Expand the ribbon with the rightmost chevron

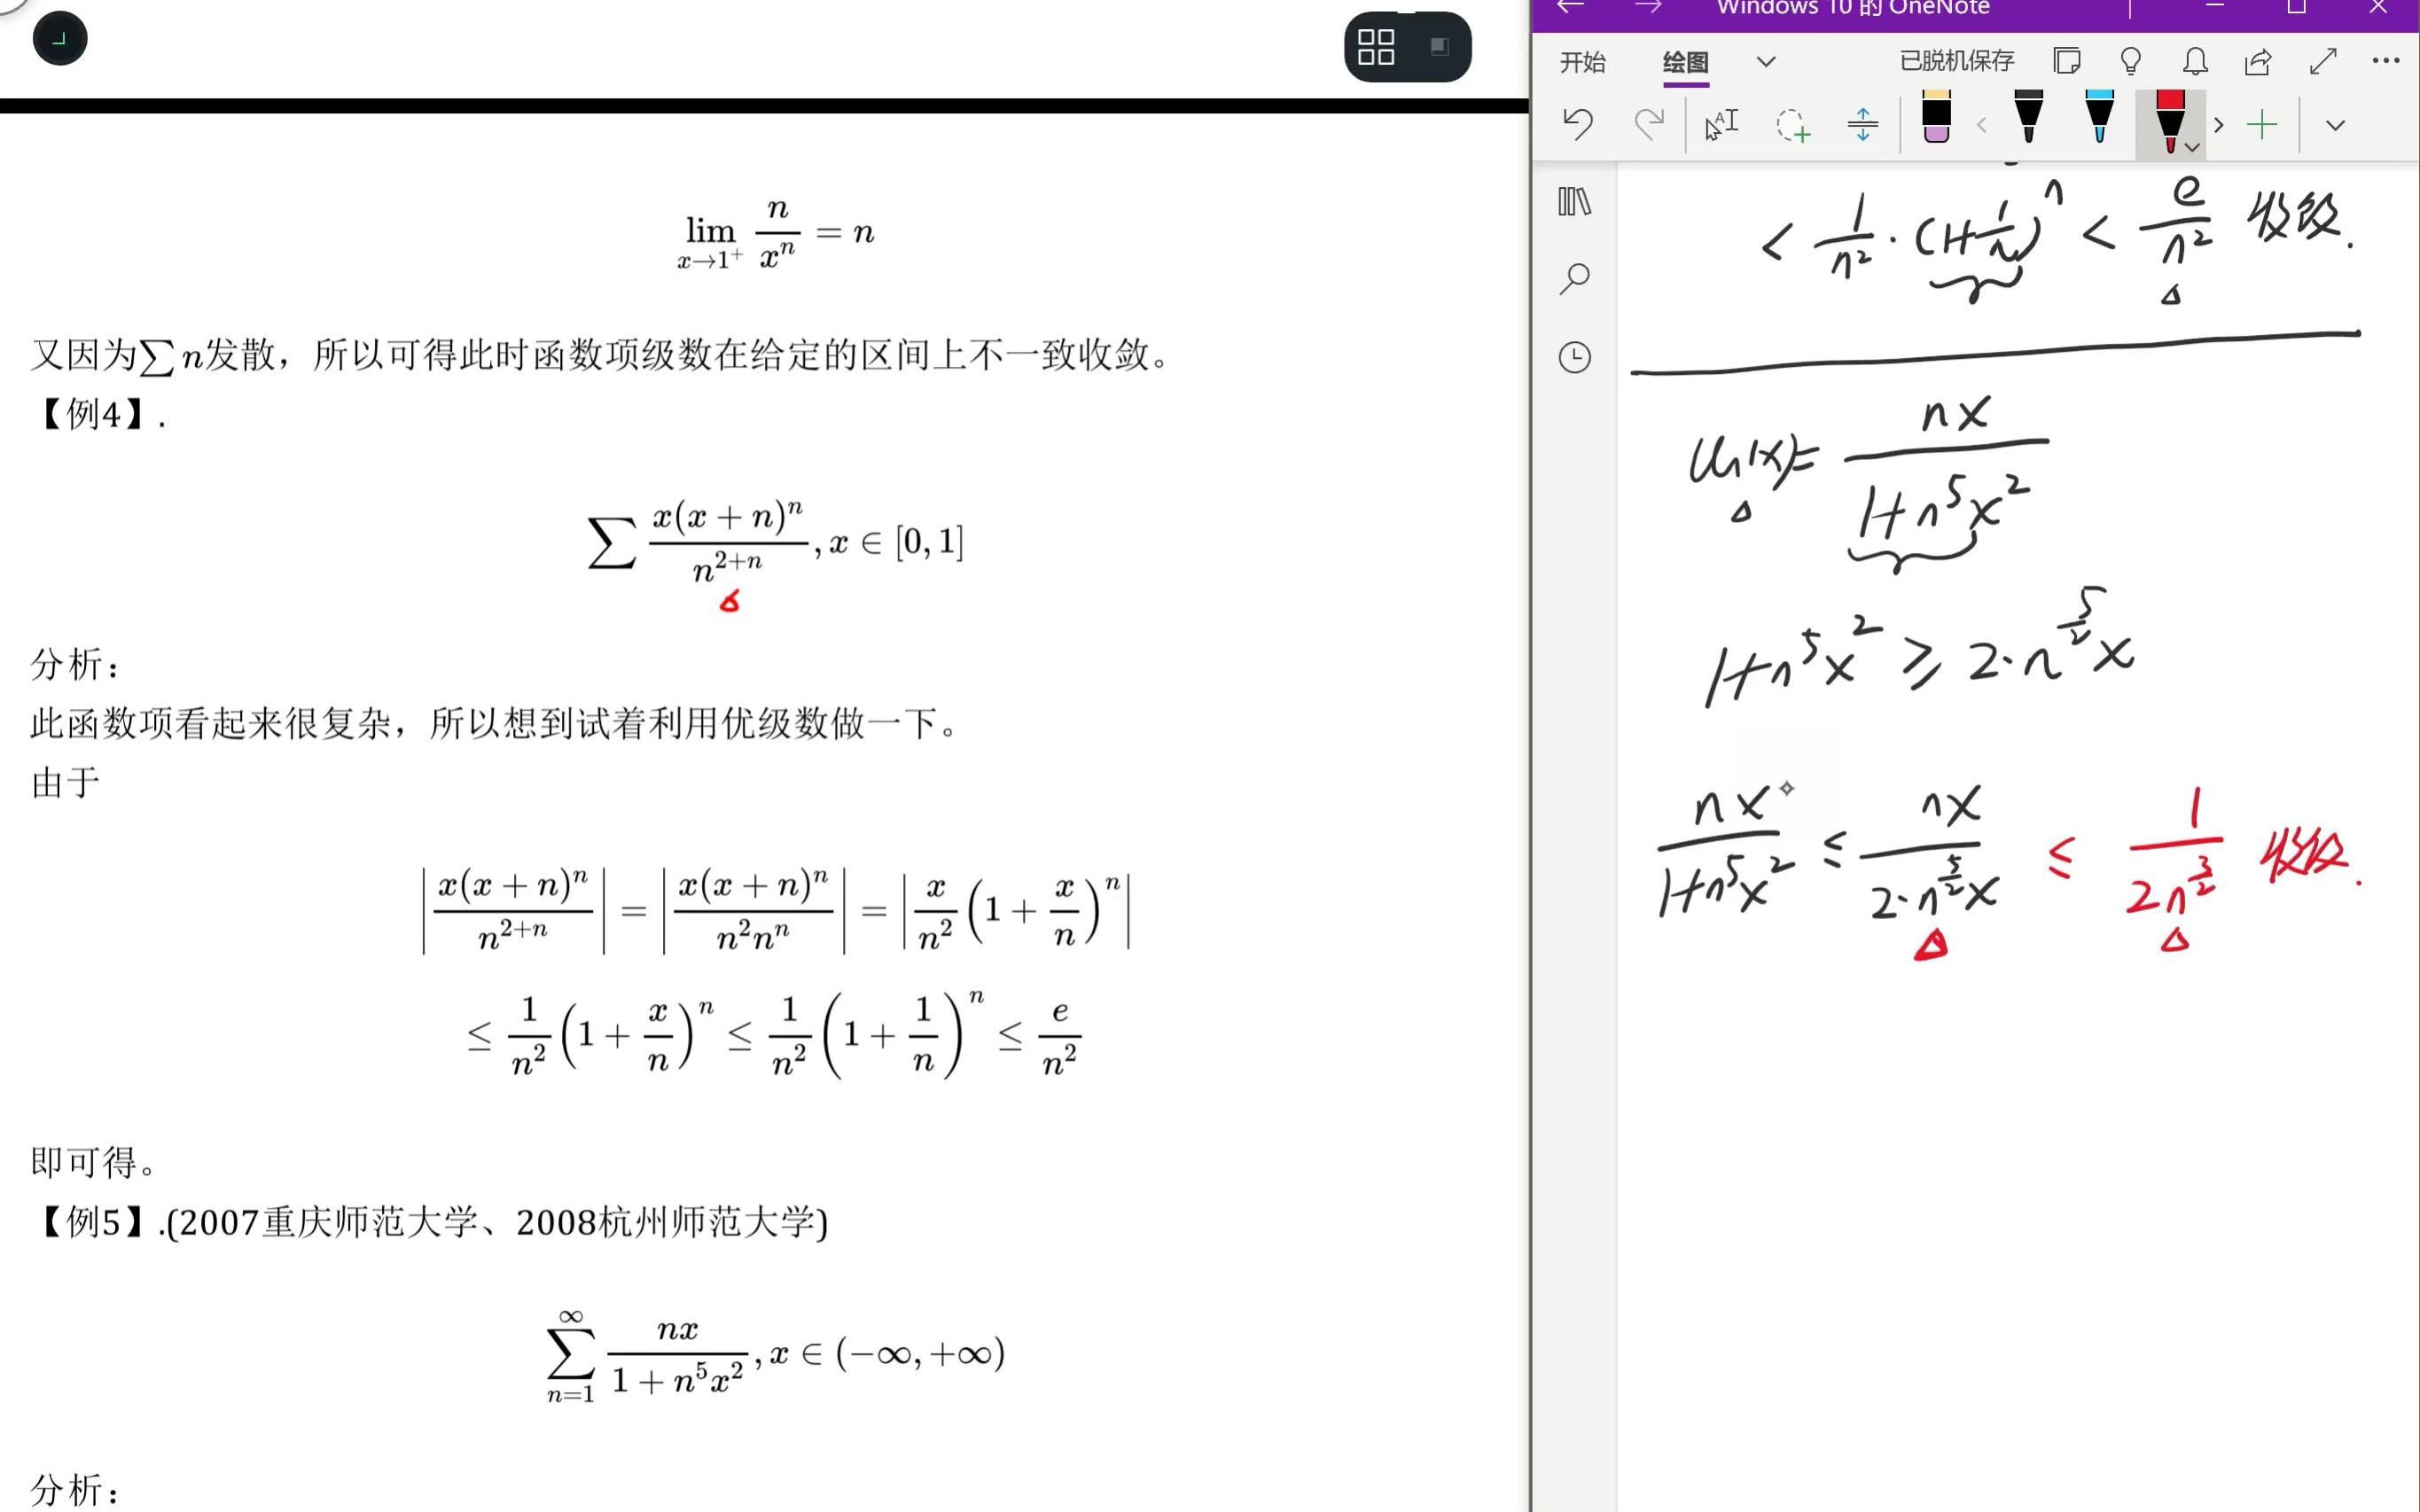click(x=2336, y=124)
